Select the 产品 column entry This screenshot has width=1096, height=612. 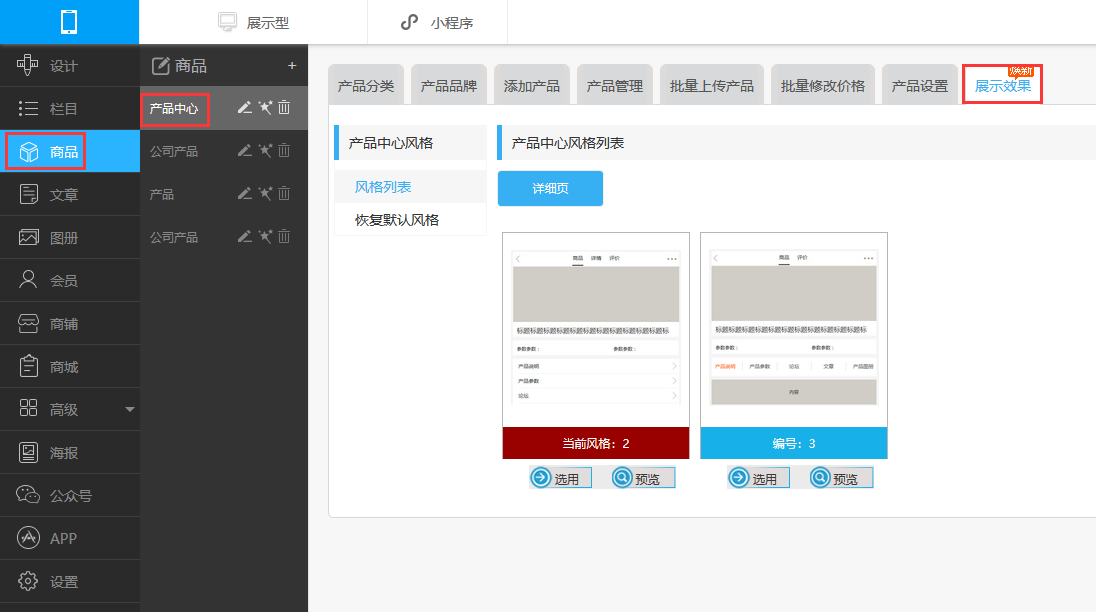[x=161, y=194]
